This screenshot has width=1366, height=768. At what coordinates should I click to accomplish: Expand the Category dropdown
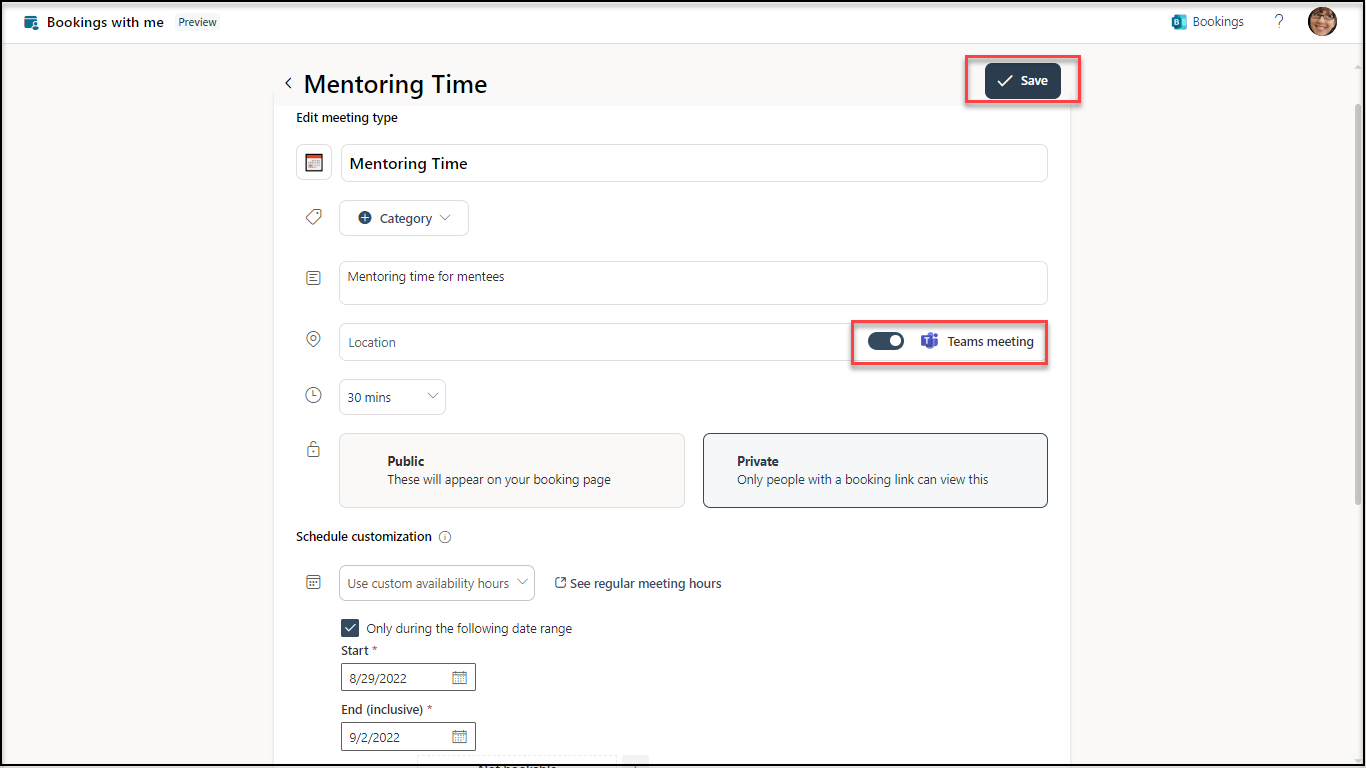click(404, 218)
